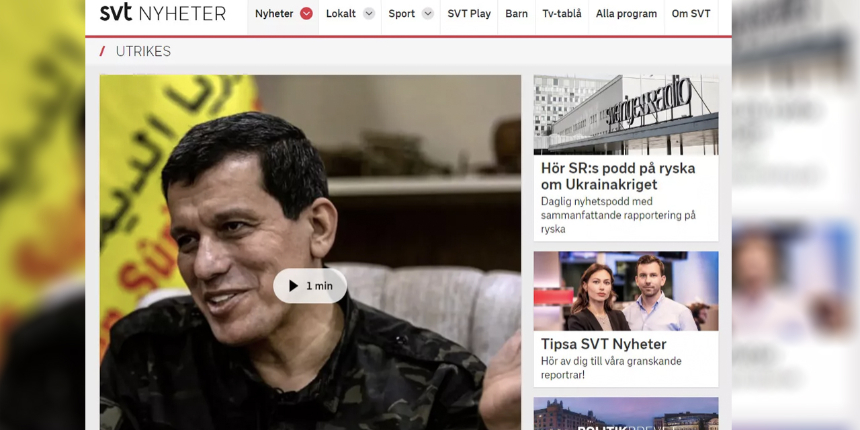Go to SVT Play
The width and height of the screenshot is (860, 430).
point(469,14)
